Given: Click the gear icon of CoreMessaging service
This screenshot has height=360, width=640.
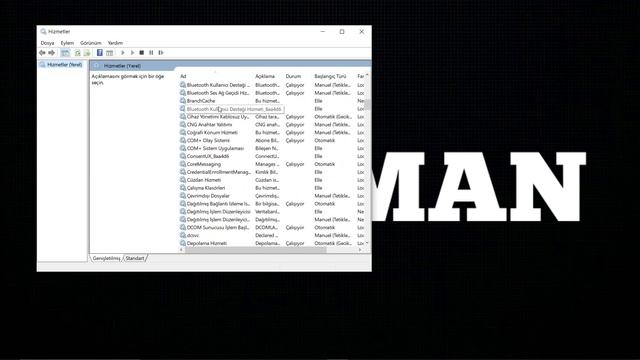Looking at the screenshot, I should click(x=183, y=164).
